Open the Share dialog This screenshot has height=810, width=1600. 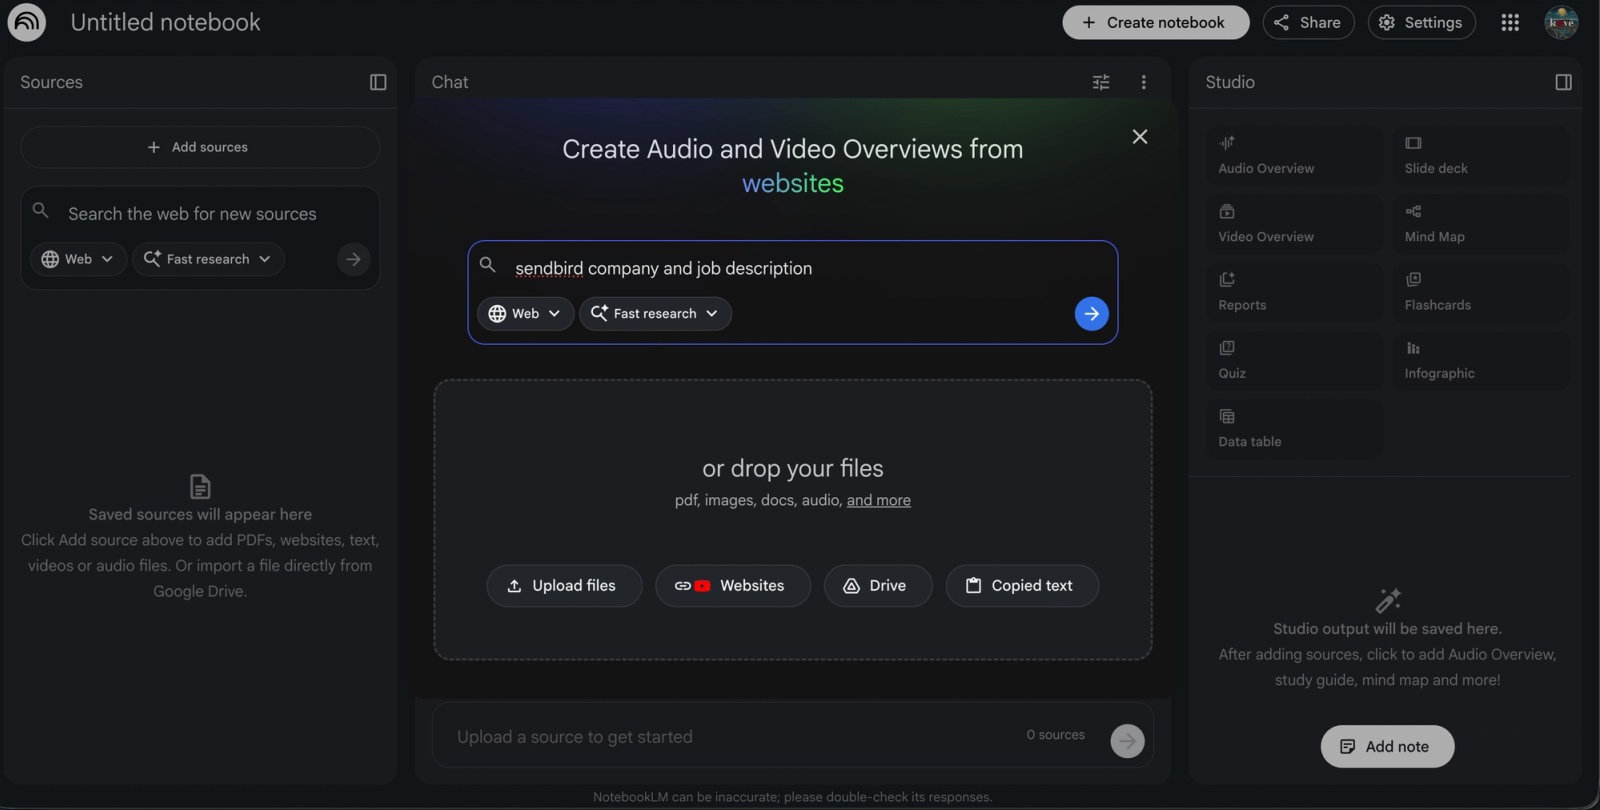[1308, 22]
